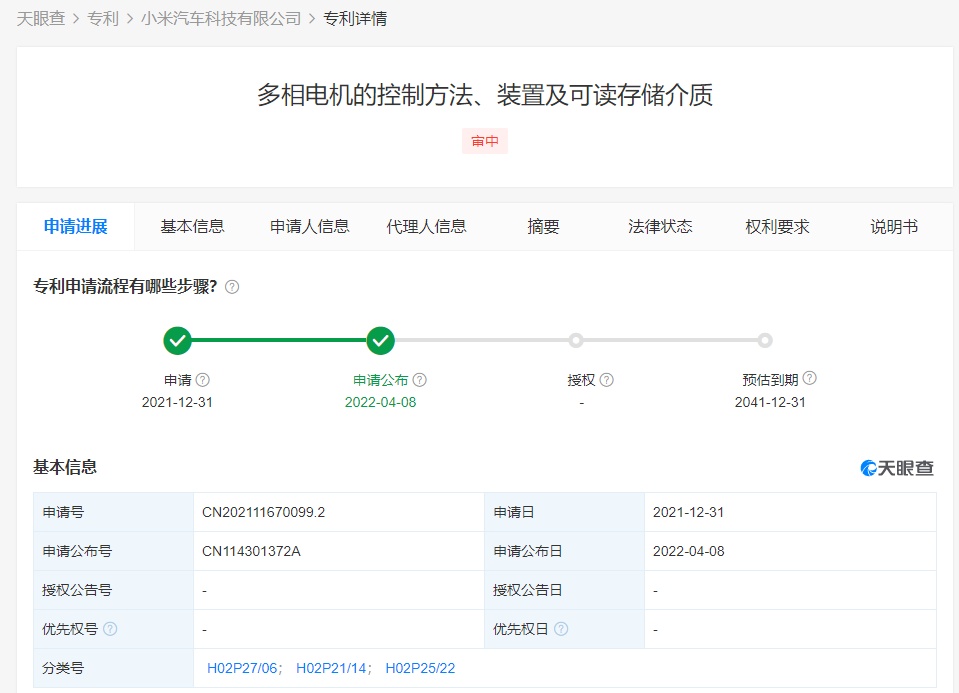Click the green checkmark for 申请 step
This screenshot has width=959, height=693.
[177, 340]
